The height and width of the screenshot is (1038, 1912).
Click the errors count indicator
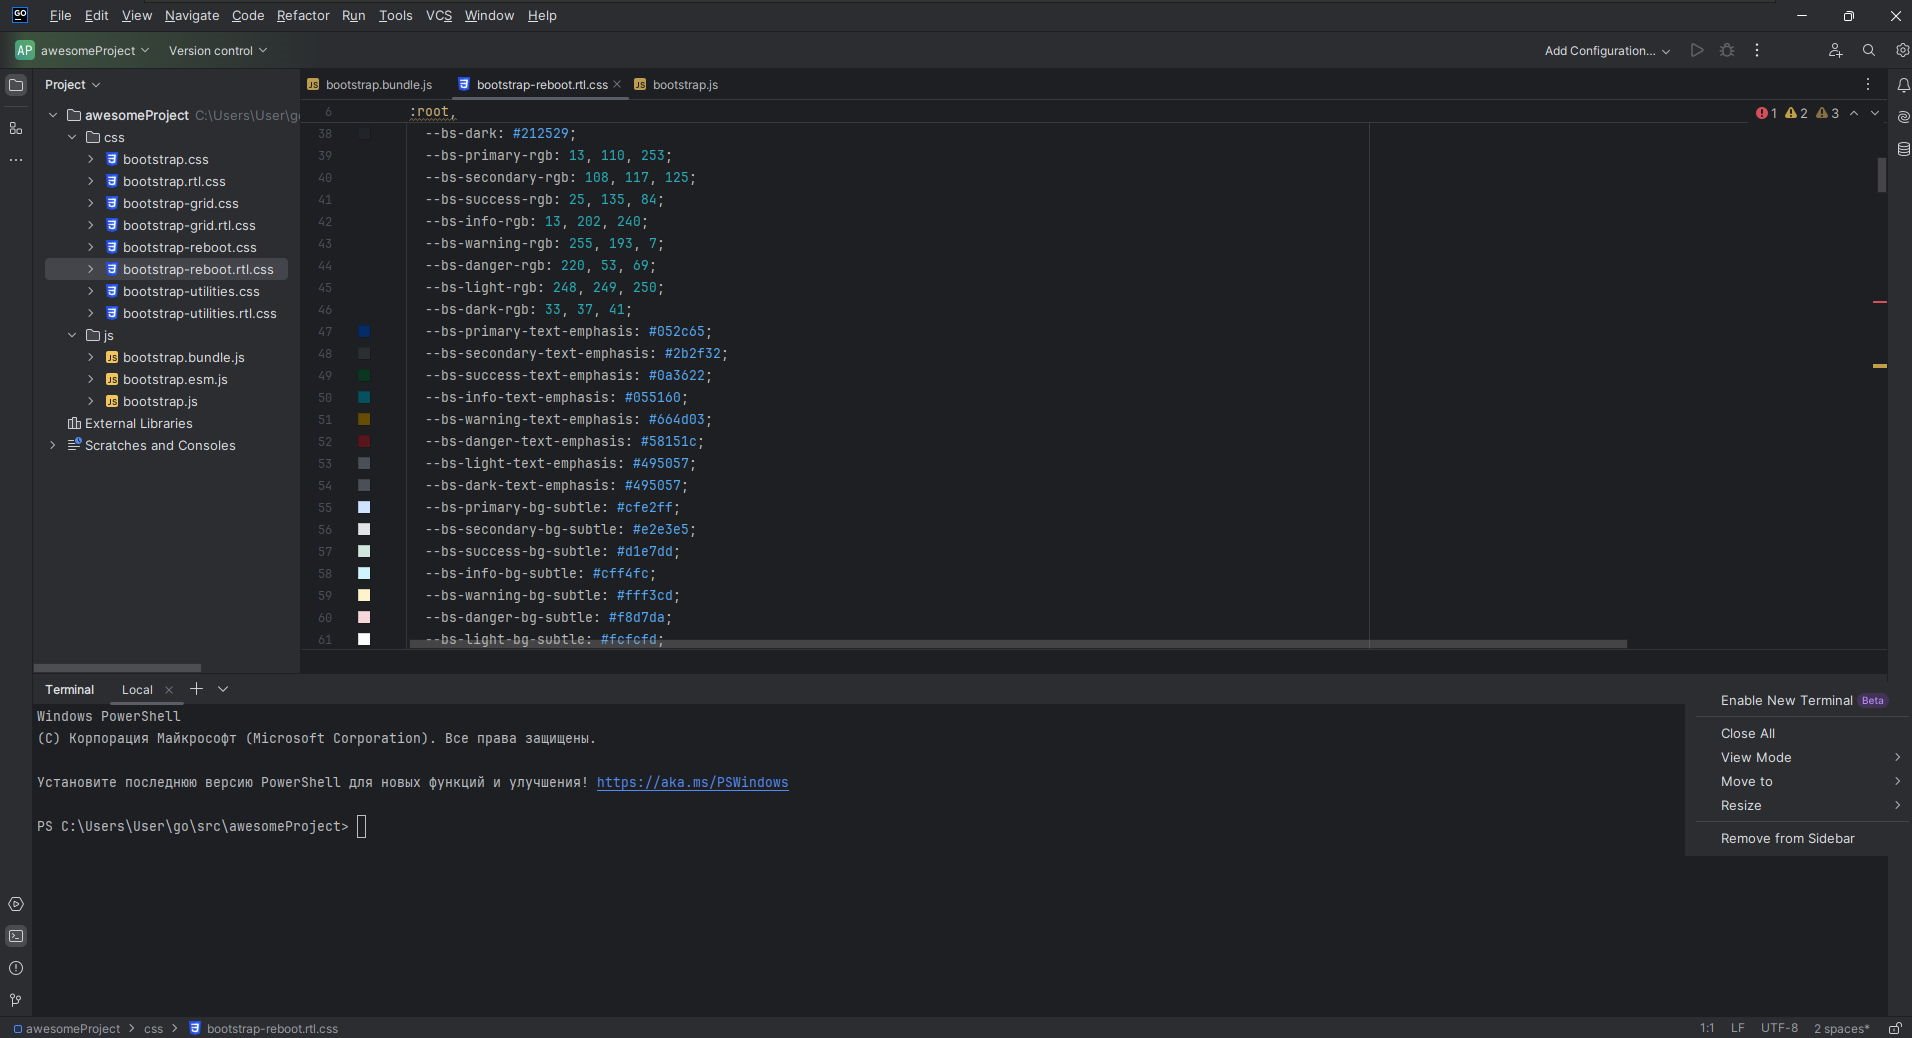(x=1766, y=113)
